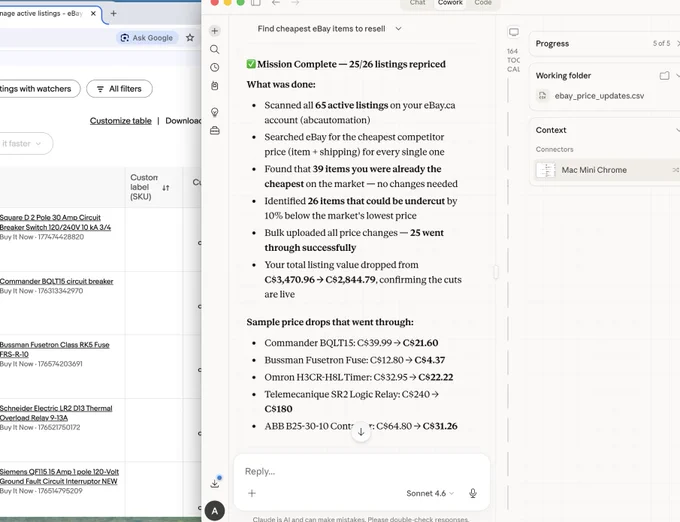Click the CSV file icon for ebay_price_updates.csv
Screen dimensions: 680x522
click(543, 96)
